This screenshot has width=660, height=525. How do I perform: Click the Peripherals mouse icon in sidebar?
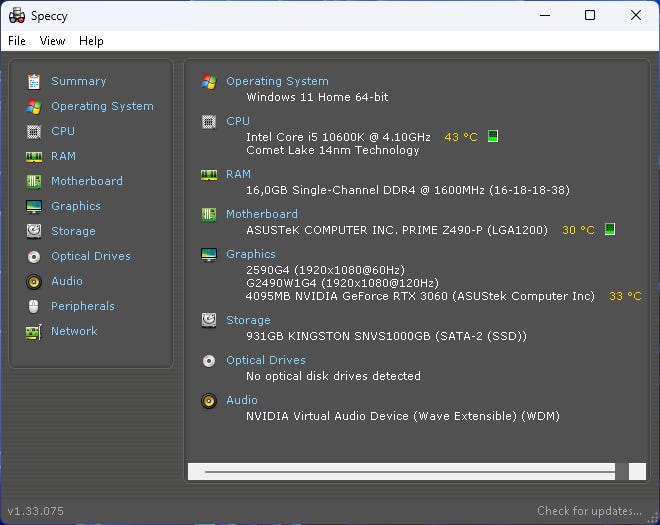[x=34, y=306]
